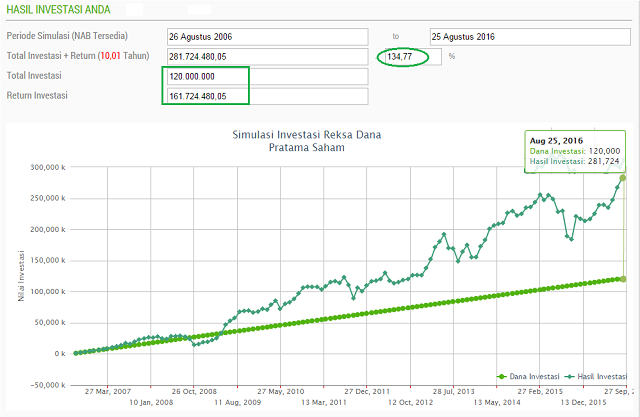Toggle the Dana Investasi series in legend
Screen dimensions: 640x417
(x=526, y=376)
